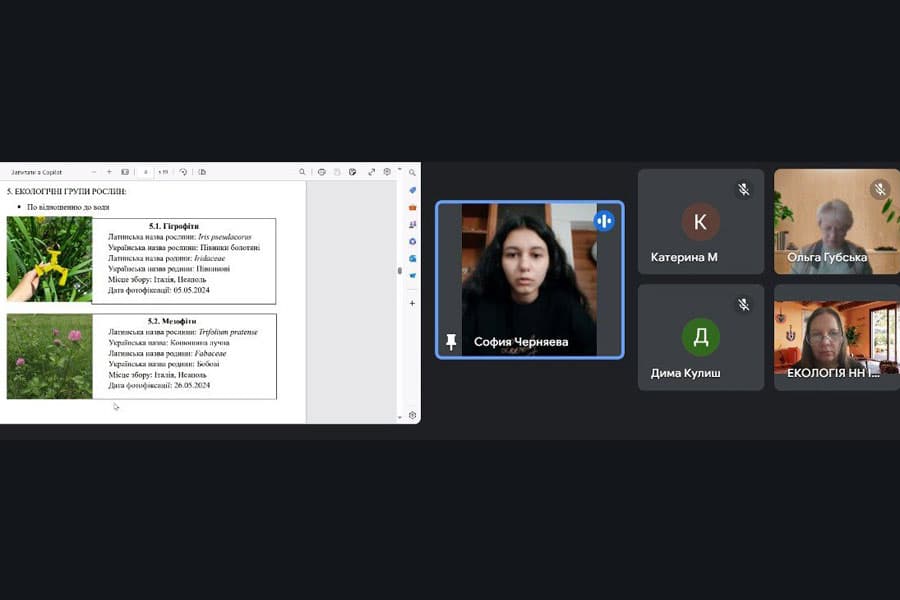Click the text 'Iris pseudacorus'
This screenshot has height=600, width=900.
[224, 237]
